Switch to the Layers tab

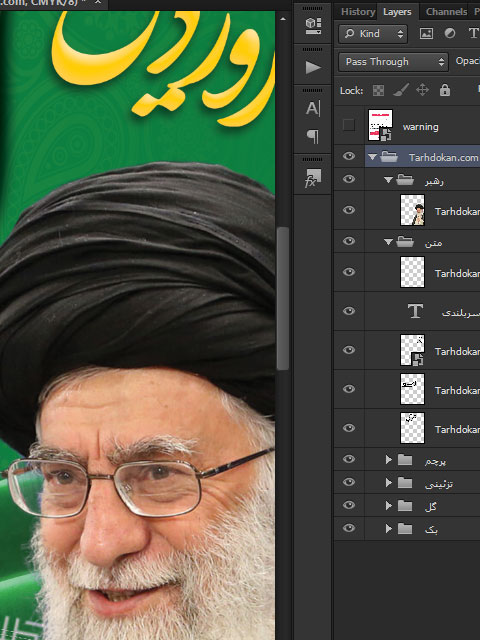pos(397,12)
